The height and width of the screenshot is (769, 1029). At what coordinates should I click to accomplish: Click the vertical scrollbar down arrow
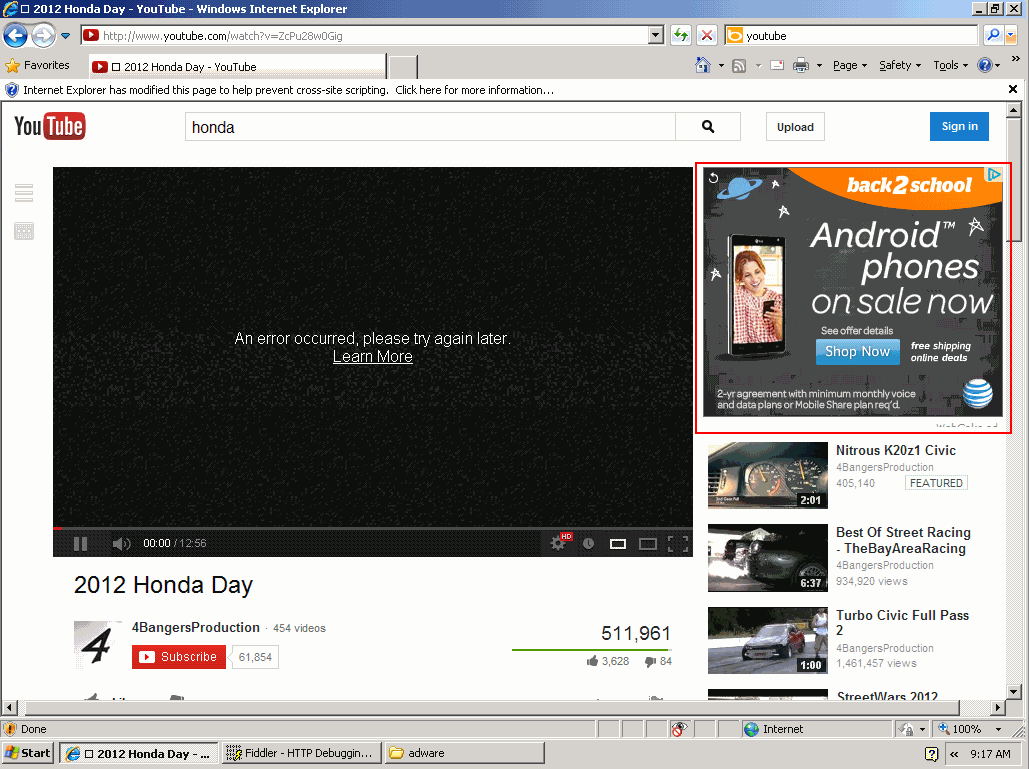click(1014, 692)
